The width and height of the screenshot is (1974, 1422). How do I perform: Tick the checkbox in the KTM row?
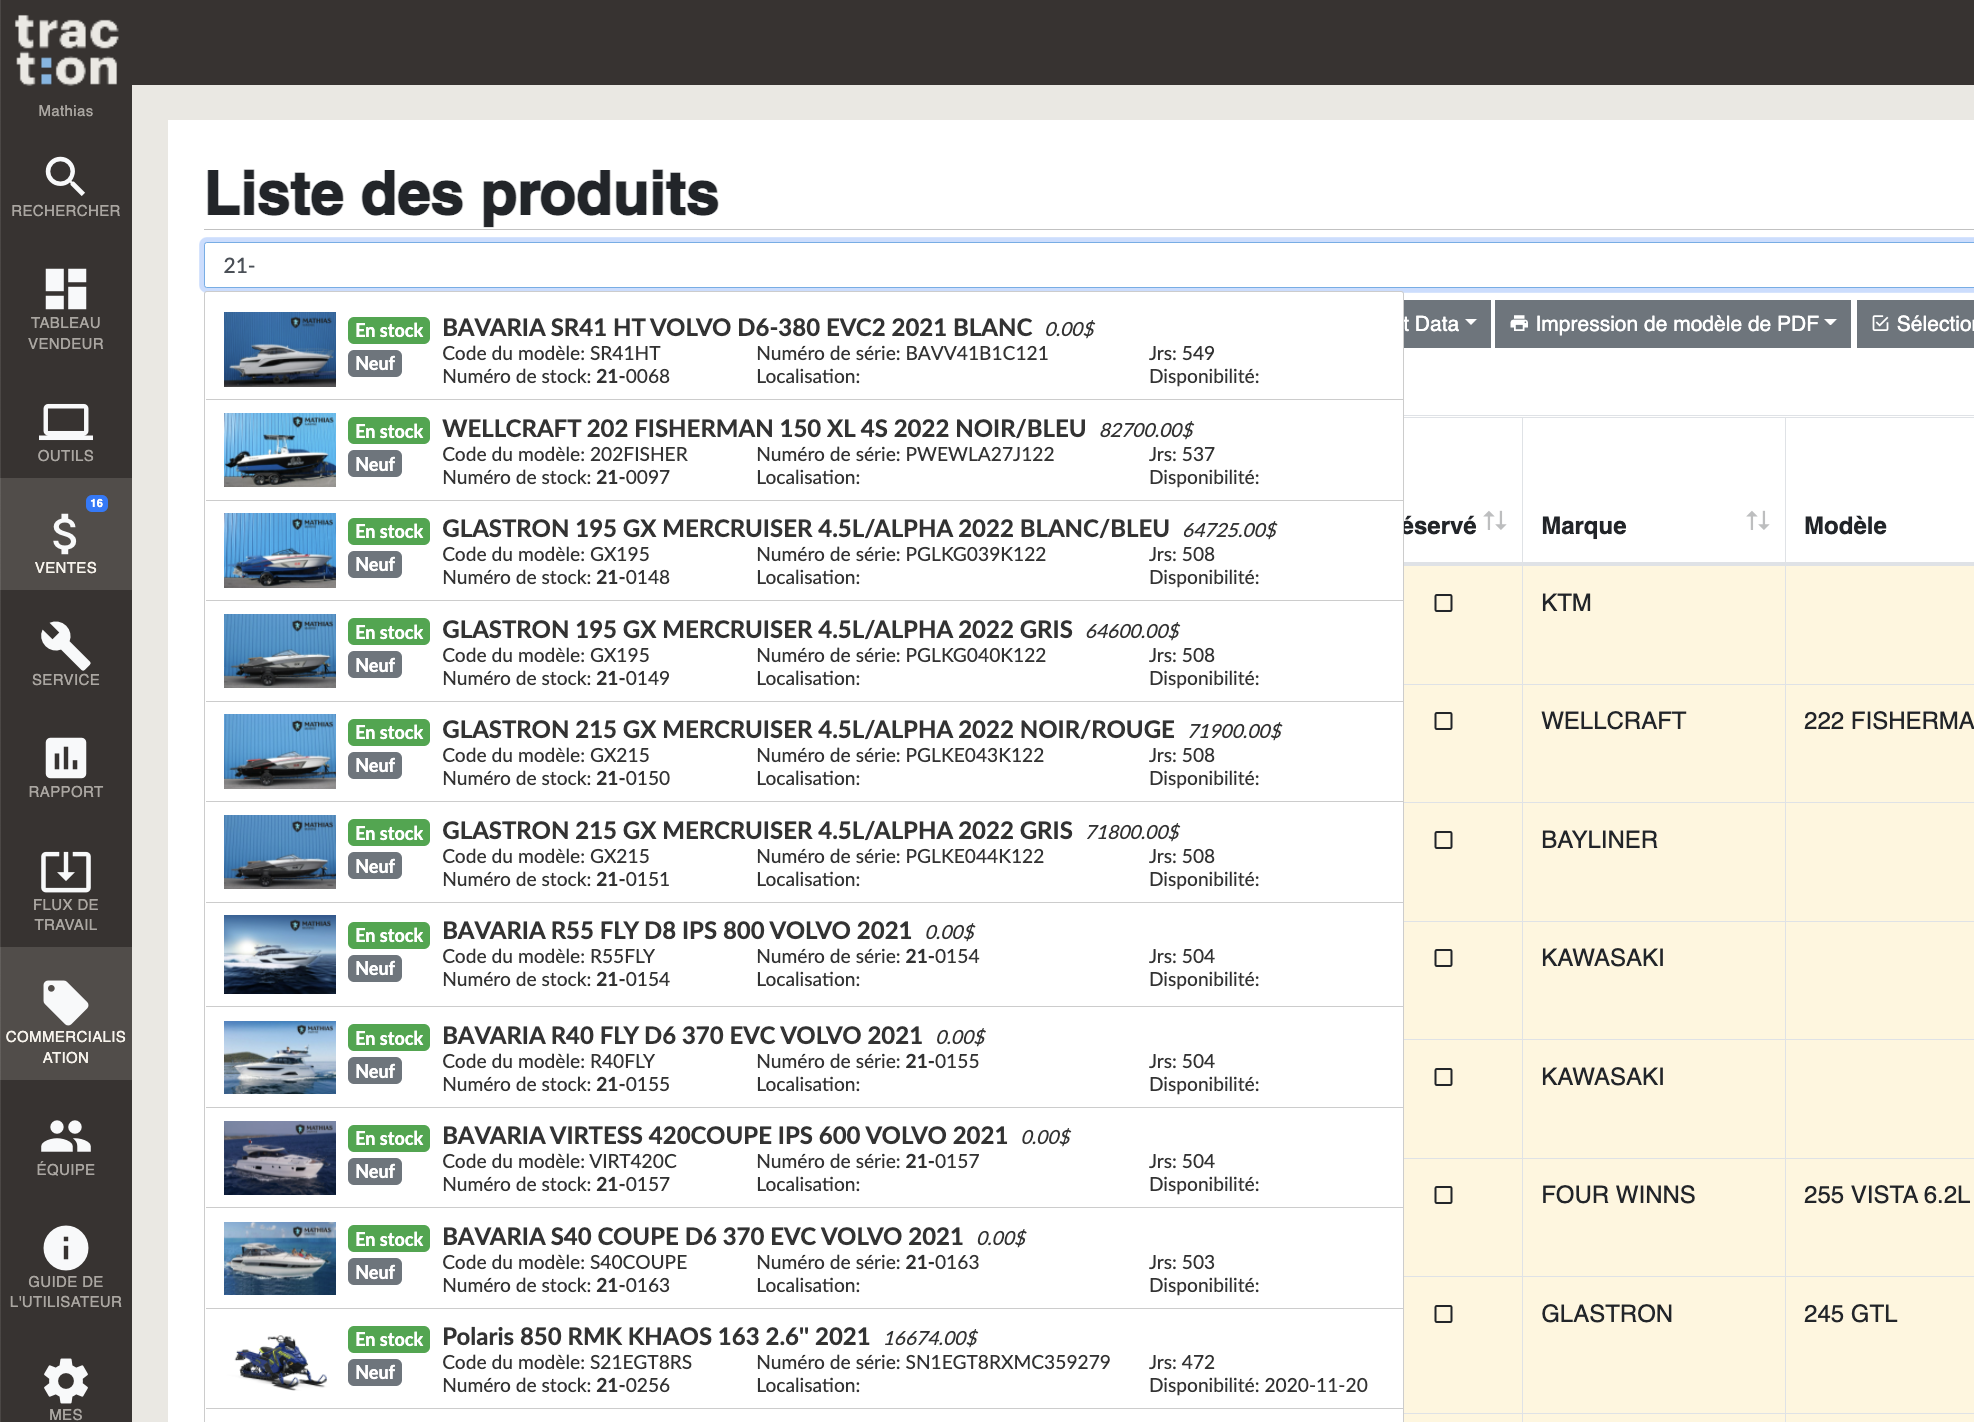click(x=1443, y=603)
